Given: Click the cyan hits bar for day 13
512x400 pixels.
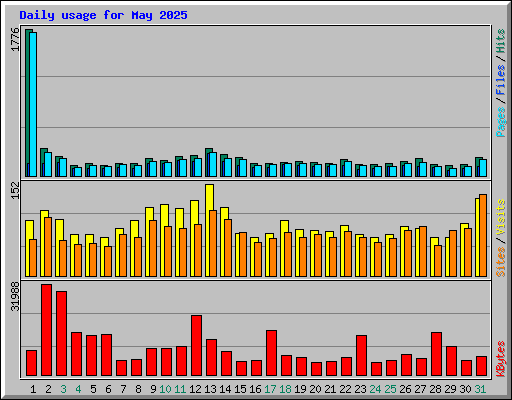Looking at the screenshot, I should tap(213, 164).
